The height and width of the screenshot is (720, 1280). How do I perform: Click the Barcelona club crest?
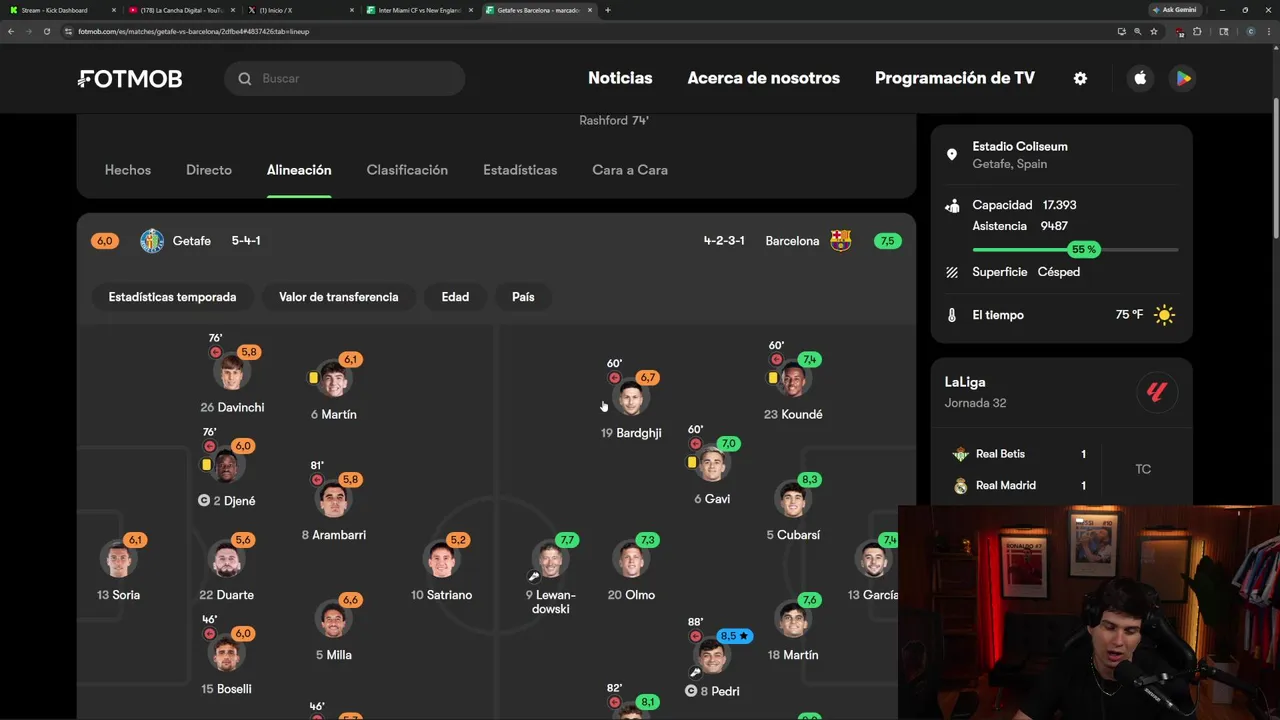841,240
